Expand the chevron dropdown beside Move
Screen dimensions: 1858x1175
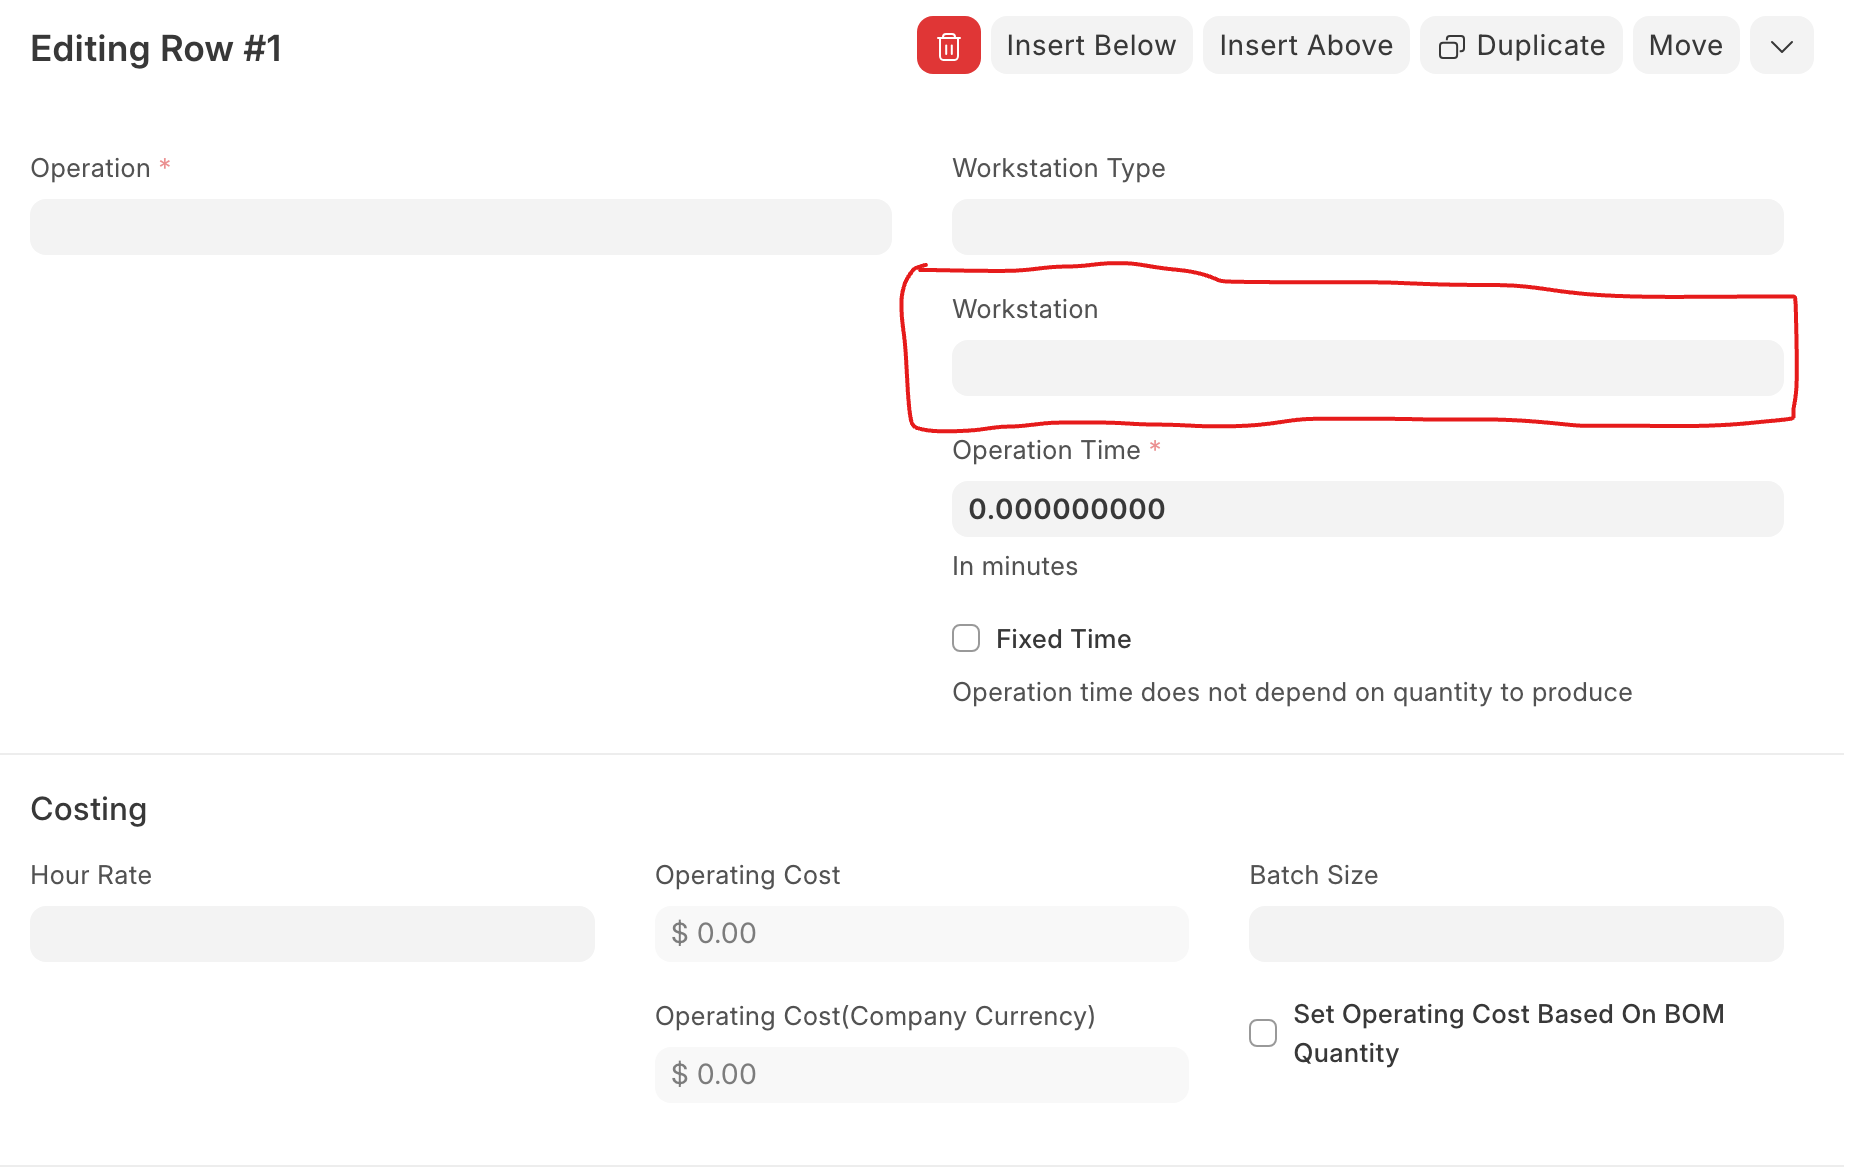1781,46
